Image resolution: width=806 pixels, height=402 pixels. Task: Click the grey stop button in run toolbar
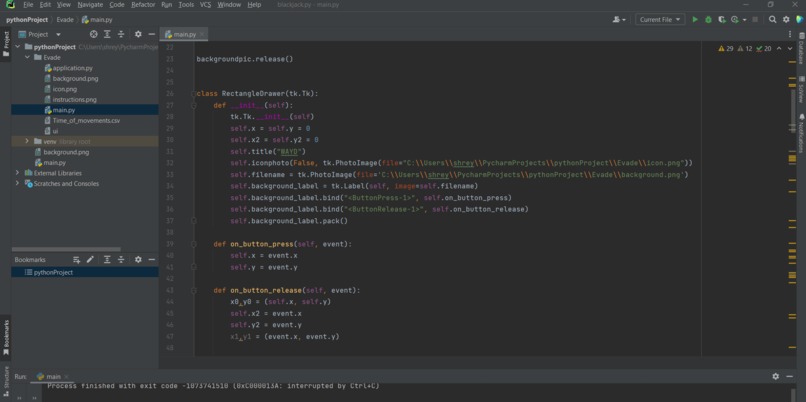pos(755,20)
